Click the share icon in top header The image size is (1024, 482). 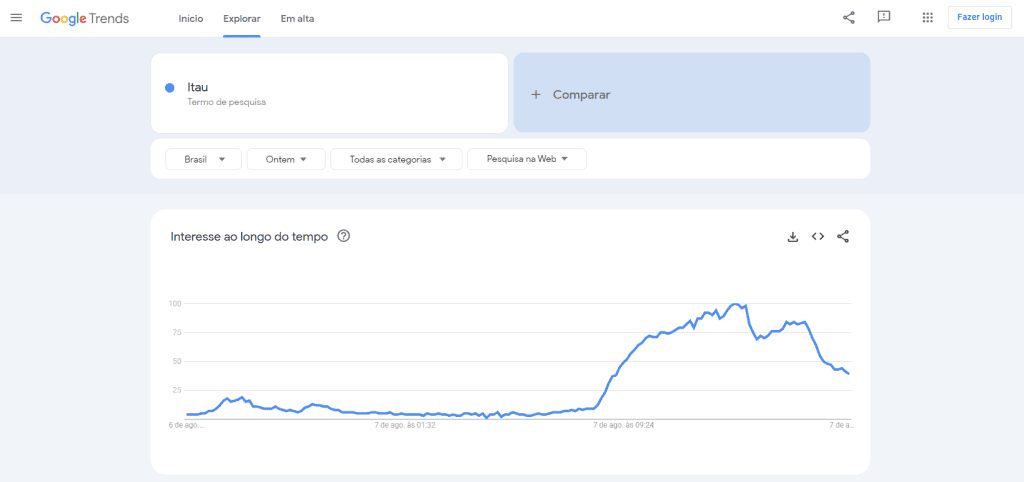tap(849, 18)
